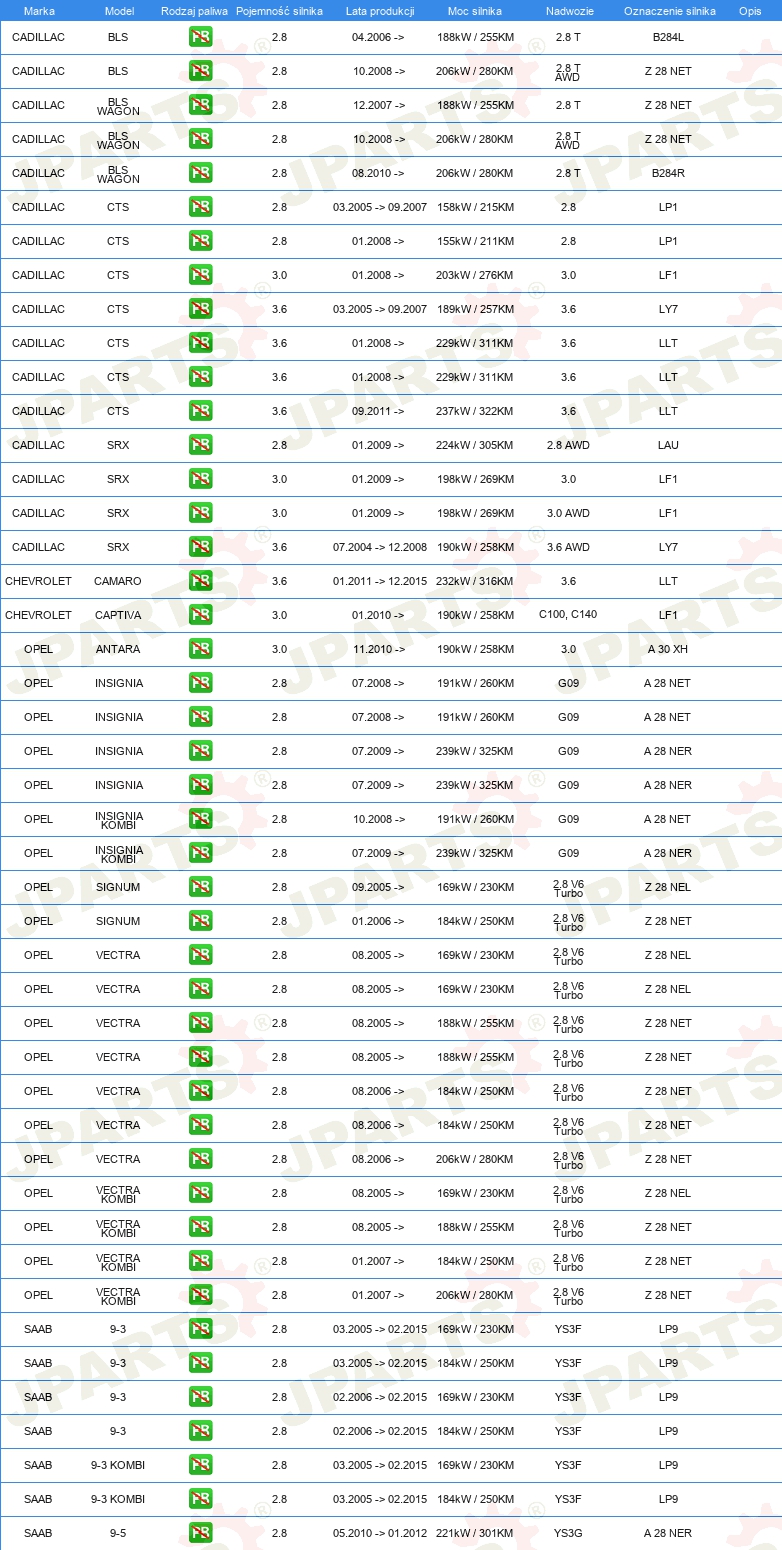Select fuel icon in Insignia Kombi 10.2008 row
The width and height of the screenshot is (782, 1550).
coord(200,819)
